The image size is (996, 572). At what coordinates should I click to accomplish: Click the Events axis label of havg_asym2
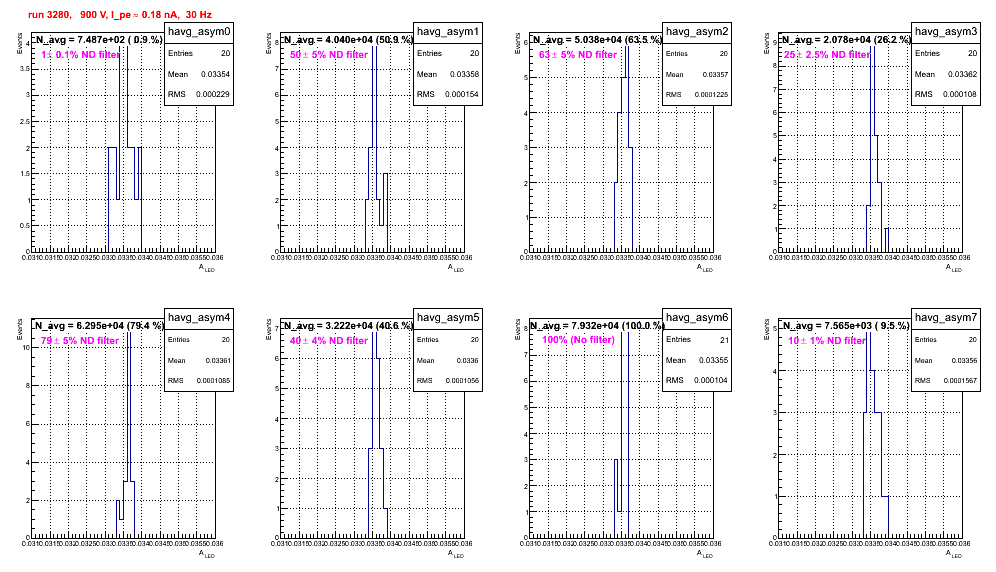518,42
